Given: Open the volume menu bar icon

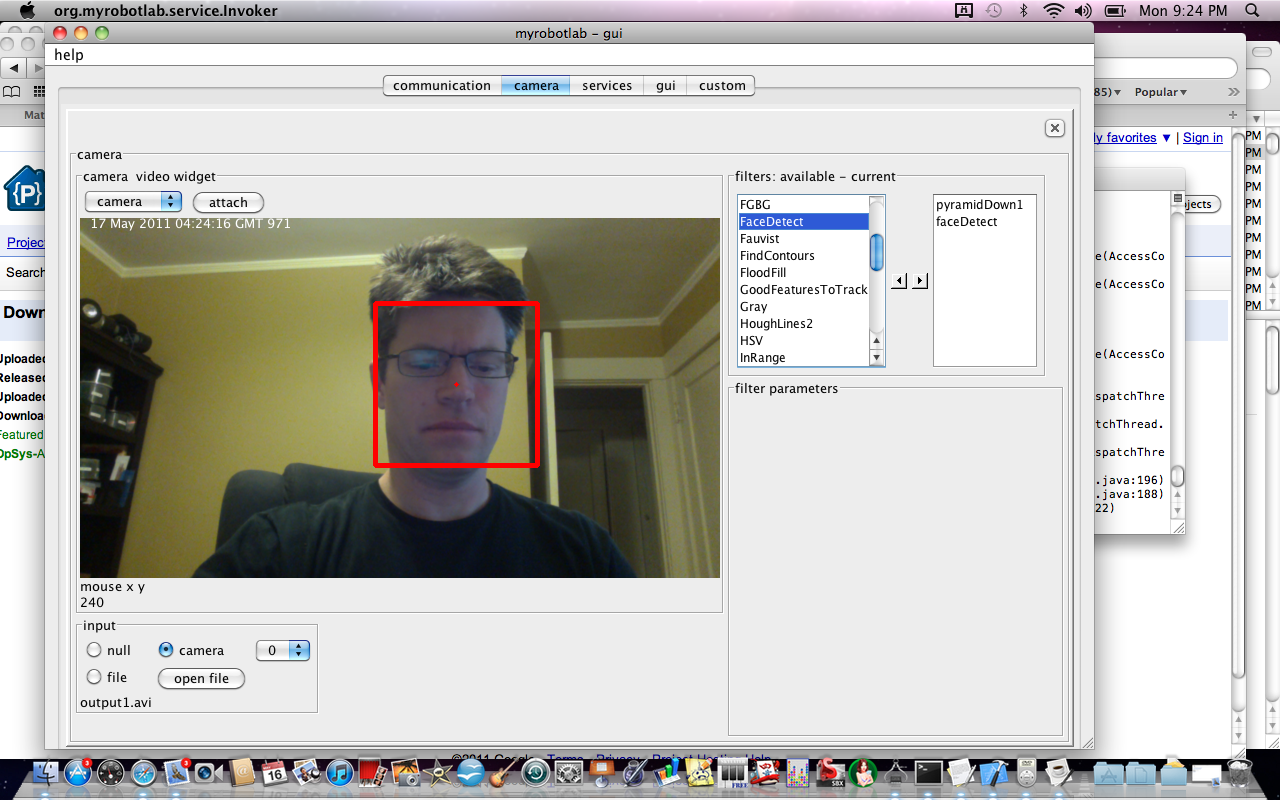Looking at the screenshot, I should coord(1083,11).
